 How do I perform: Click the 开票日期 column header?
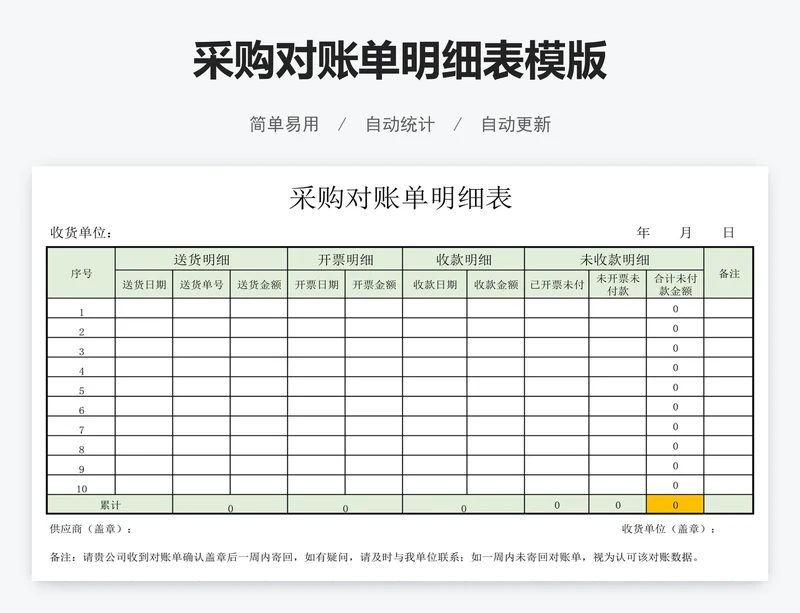317,284
